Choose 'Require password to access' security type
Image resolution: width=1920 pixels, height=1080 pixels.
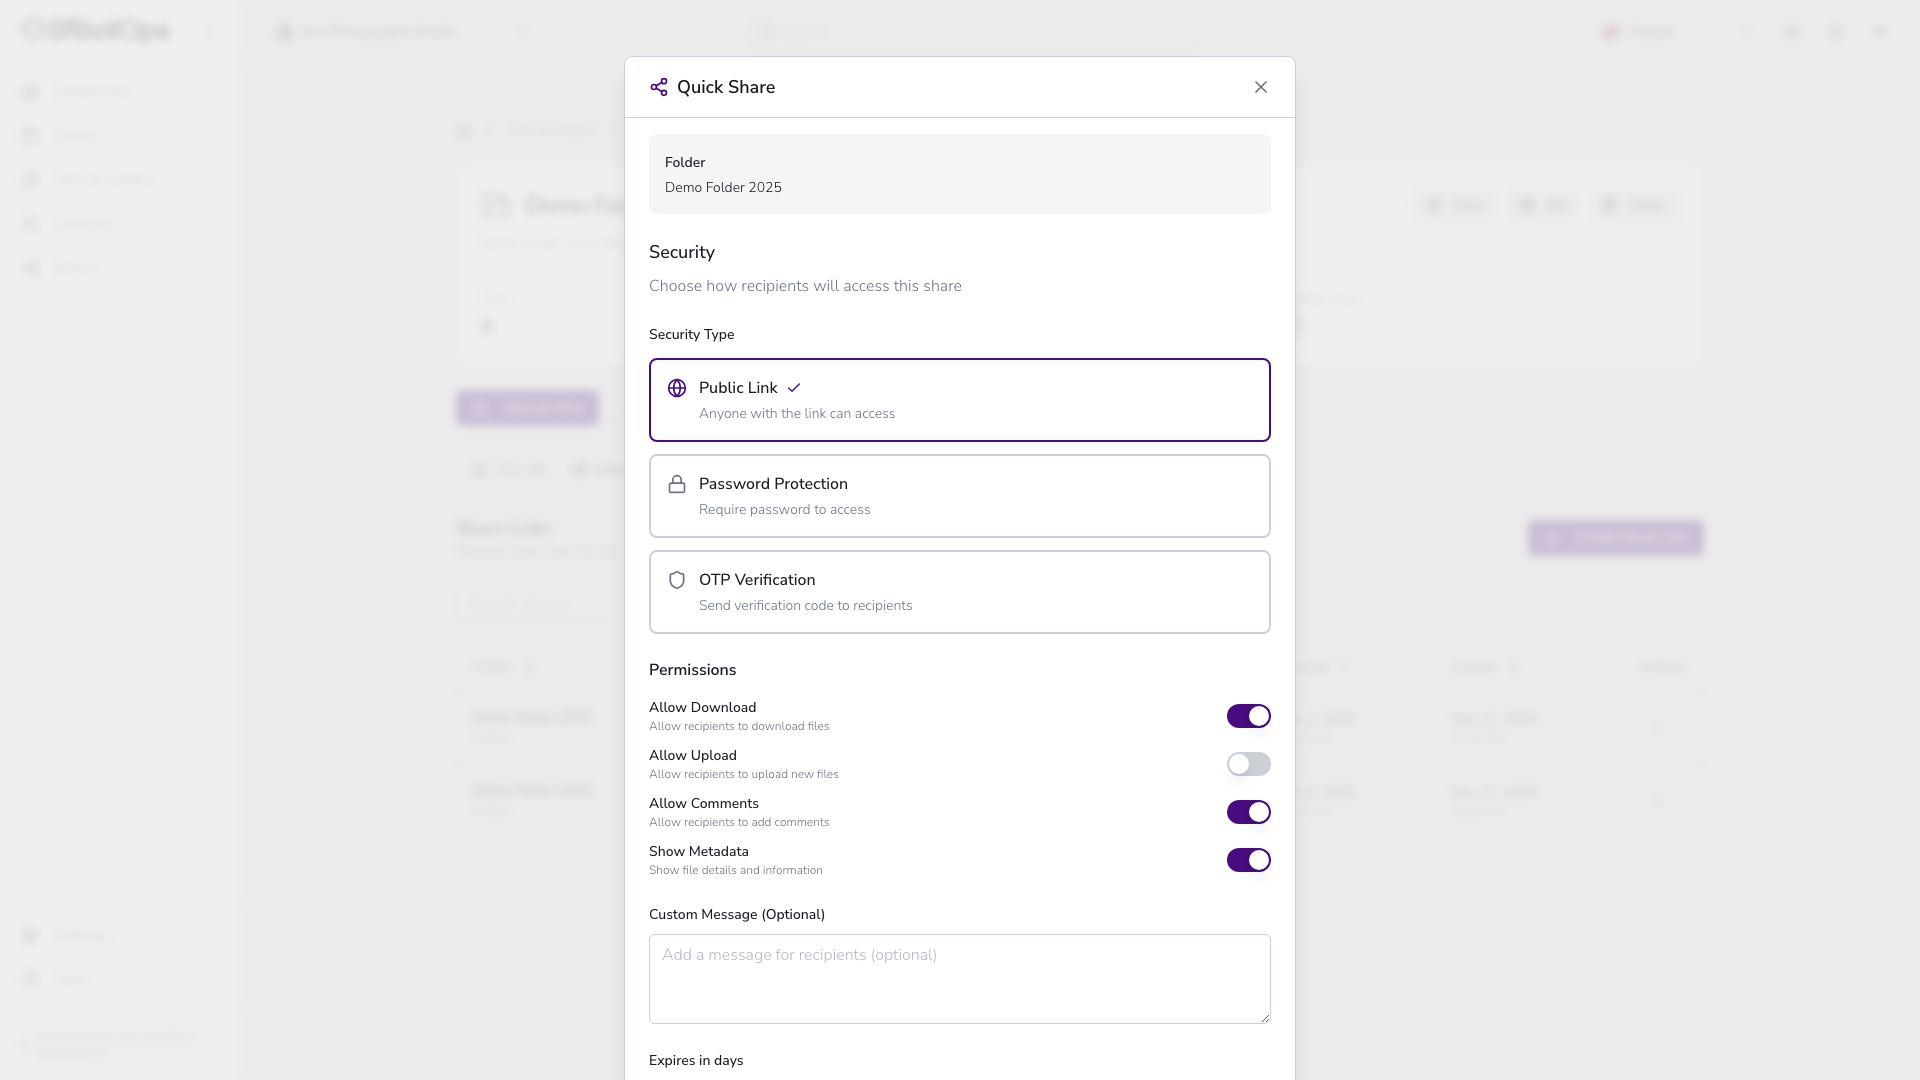coord(784,510)
